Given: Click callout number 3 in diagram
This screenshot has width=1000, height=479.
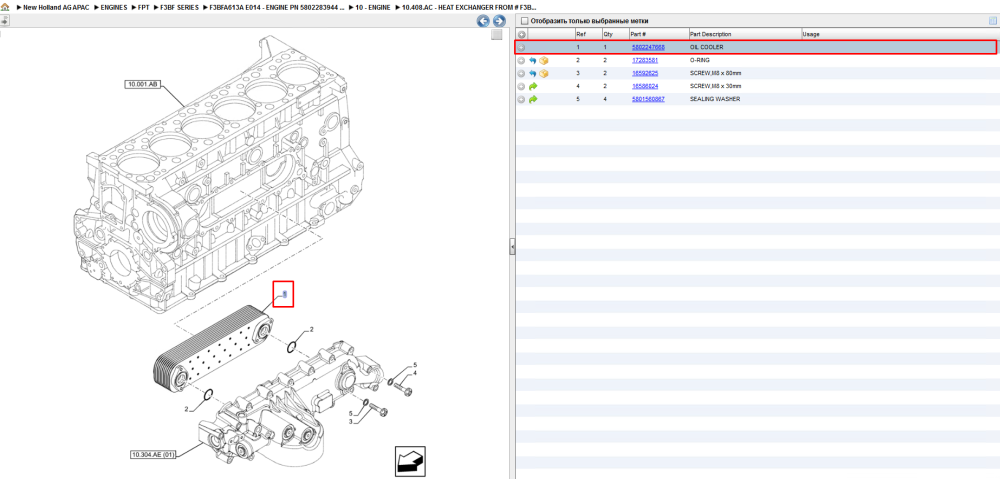Looking at the screenshot, I should click(351, 421).
